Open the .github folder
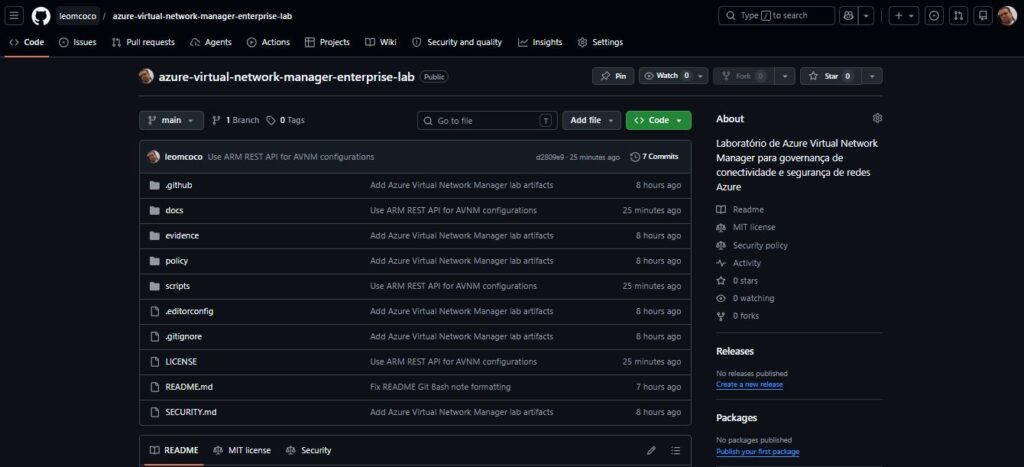This screenshot has width=1024, height=467. pos(178,185)
